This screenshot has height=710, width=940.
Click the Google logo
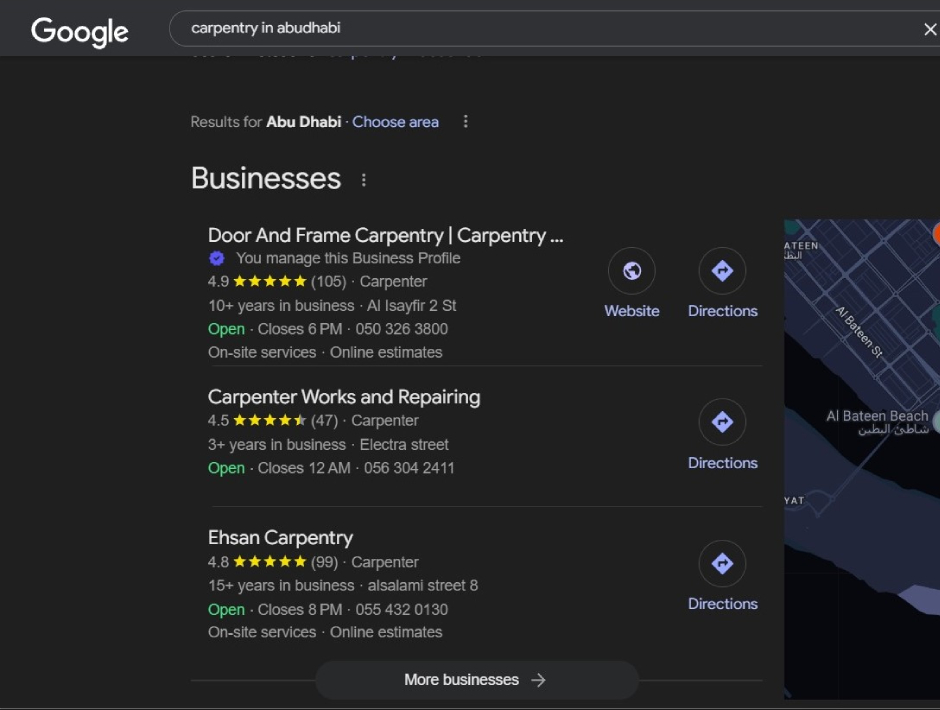click(80, 31)
